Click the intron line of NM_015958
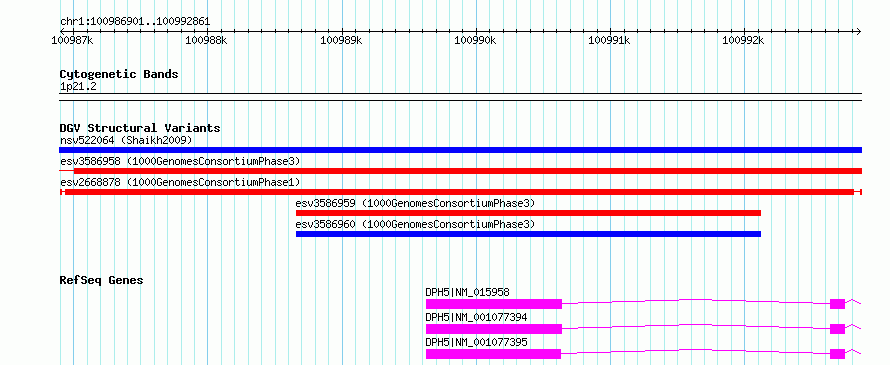 [696, 301]
